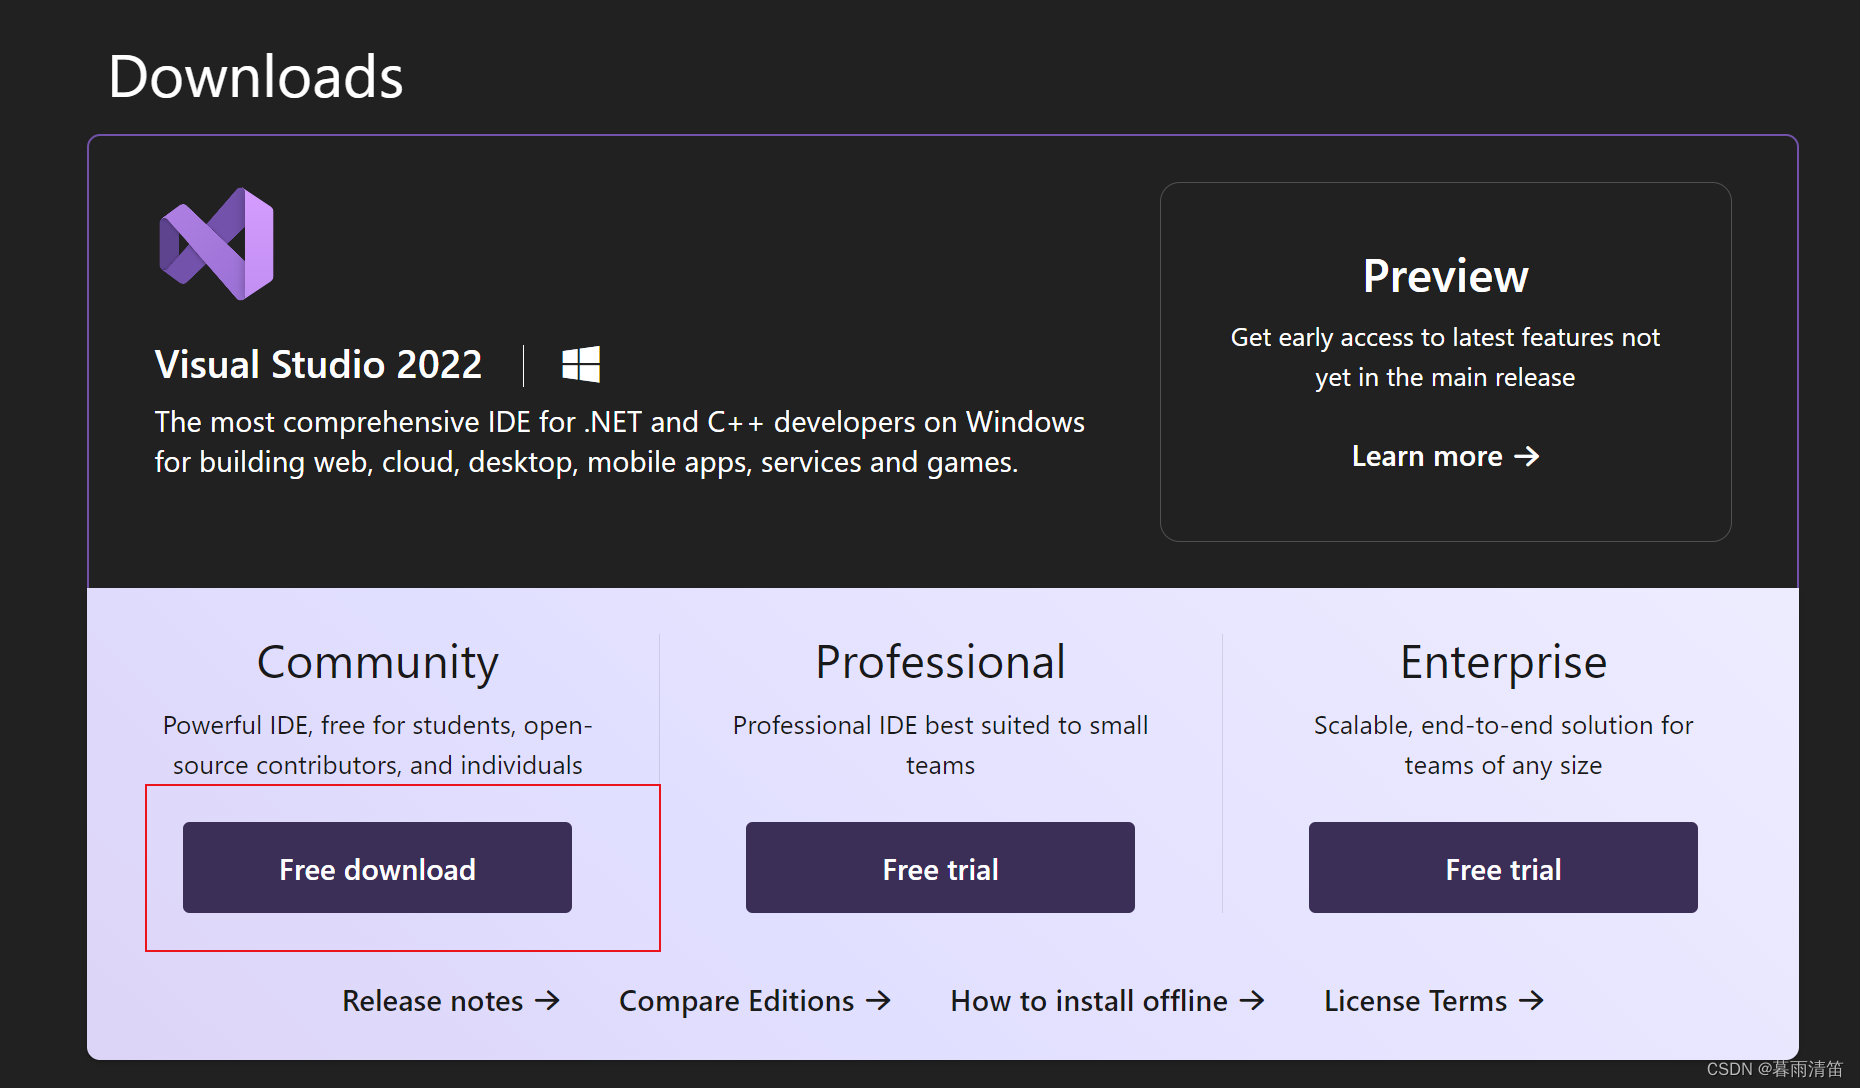Viewport: 1860px width, 1088px height.
Task: Select the Preview panel
Action: 1444,362
